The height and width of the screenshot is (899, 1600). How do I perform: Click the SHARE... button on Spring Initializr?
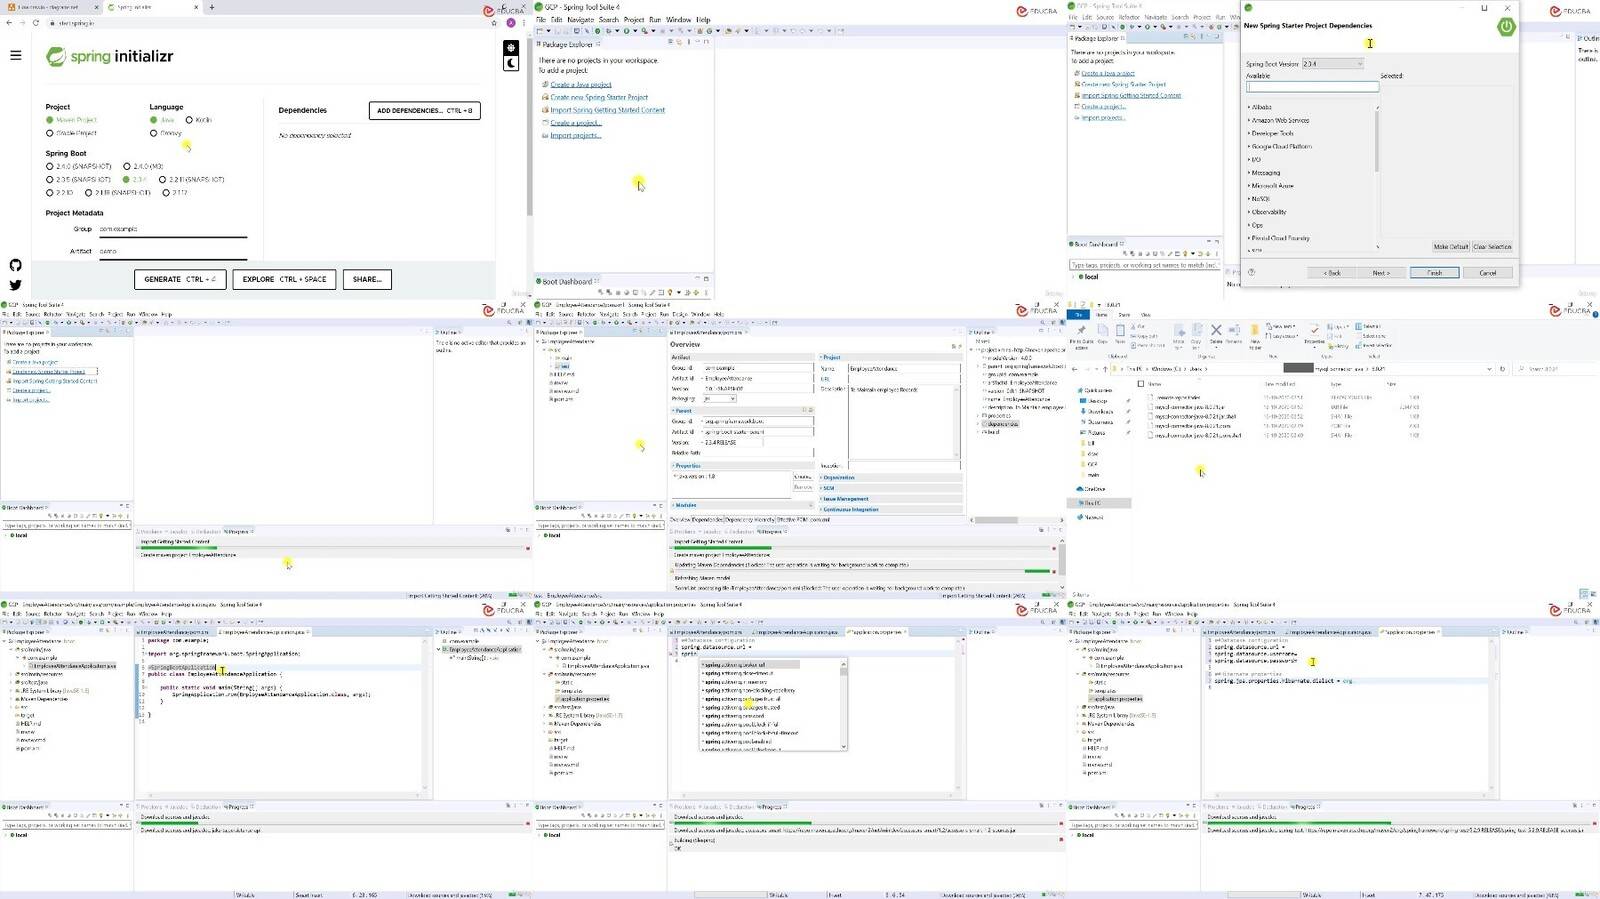tap(367, 279)
